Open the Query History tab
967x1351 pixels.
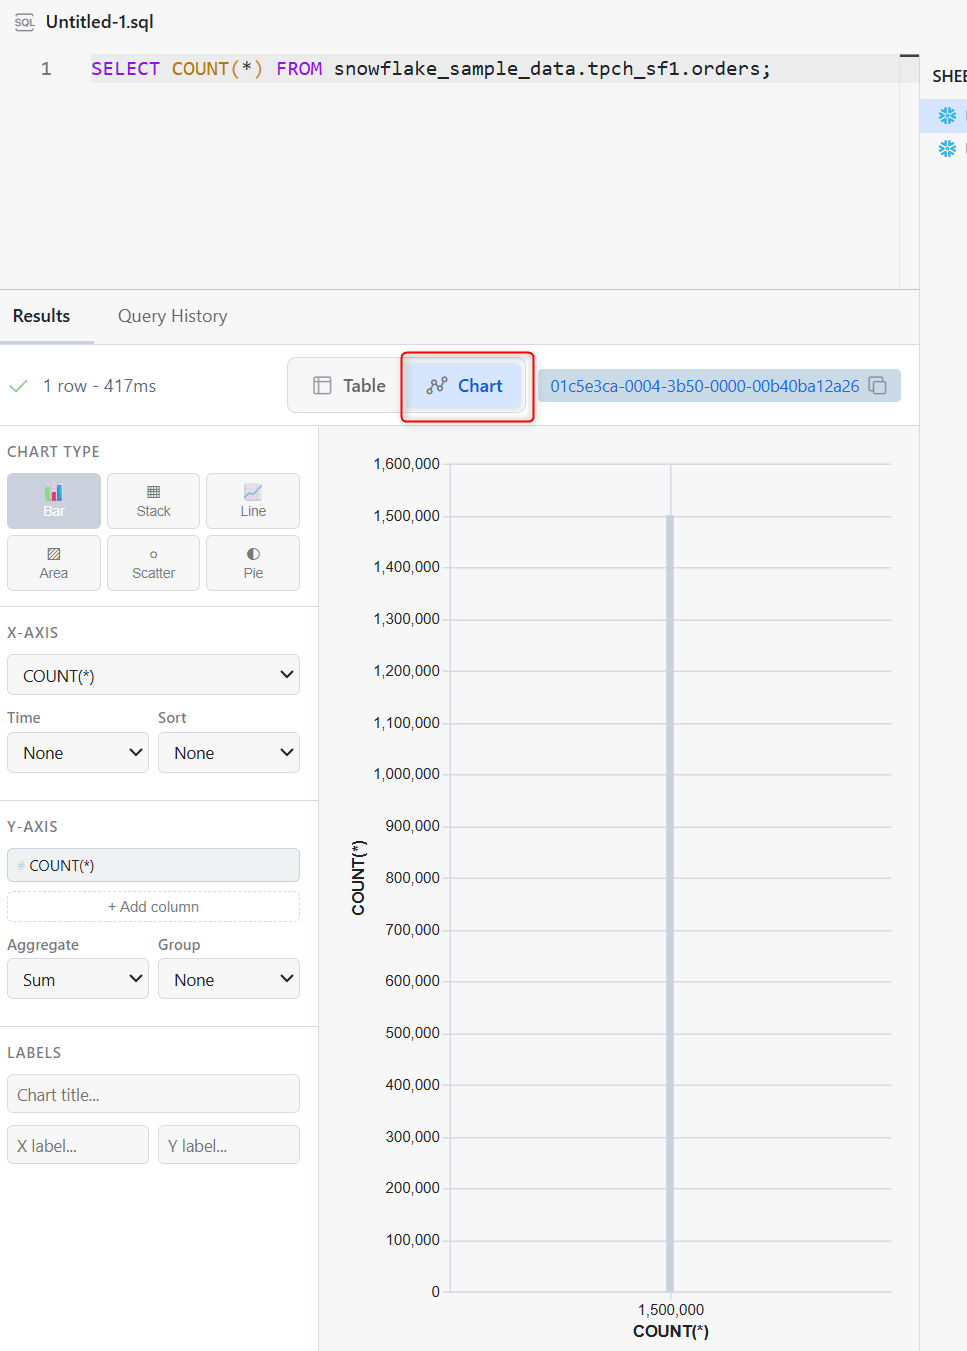(x=173, y=316)
